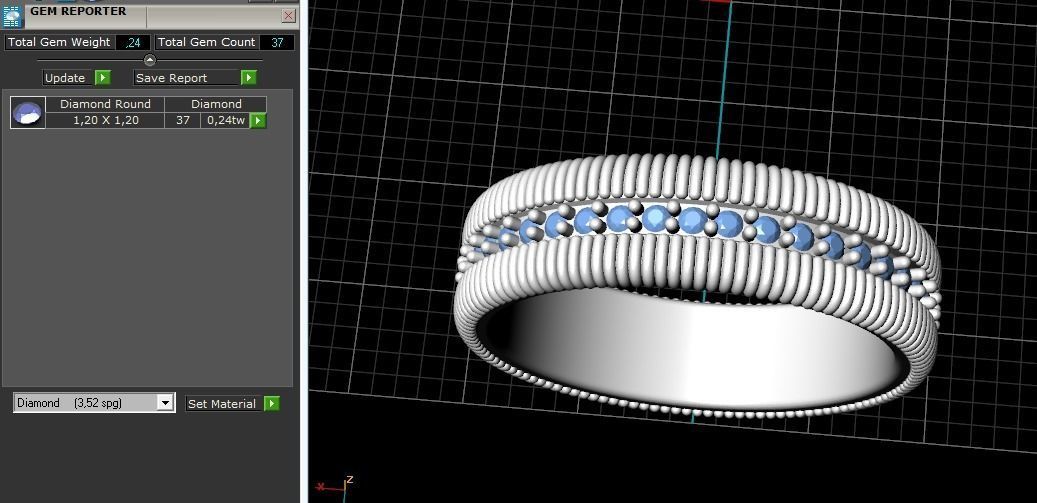Image resolution: width=1037 pixels, height=503 pixels.
Task: Click the XZ axis indicator in viewport
Action: [335, 485]
